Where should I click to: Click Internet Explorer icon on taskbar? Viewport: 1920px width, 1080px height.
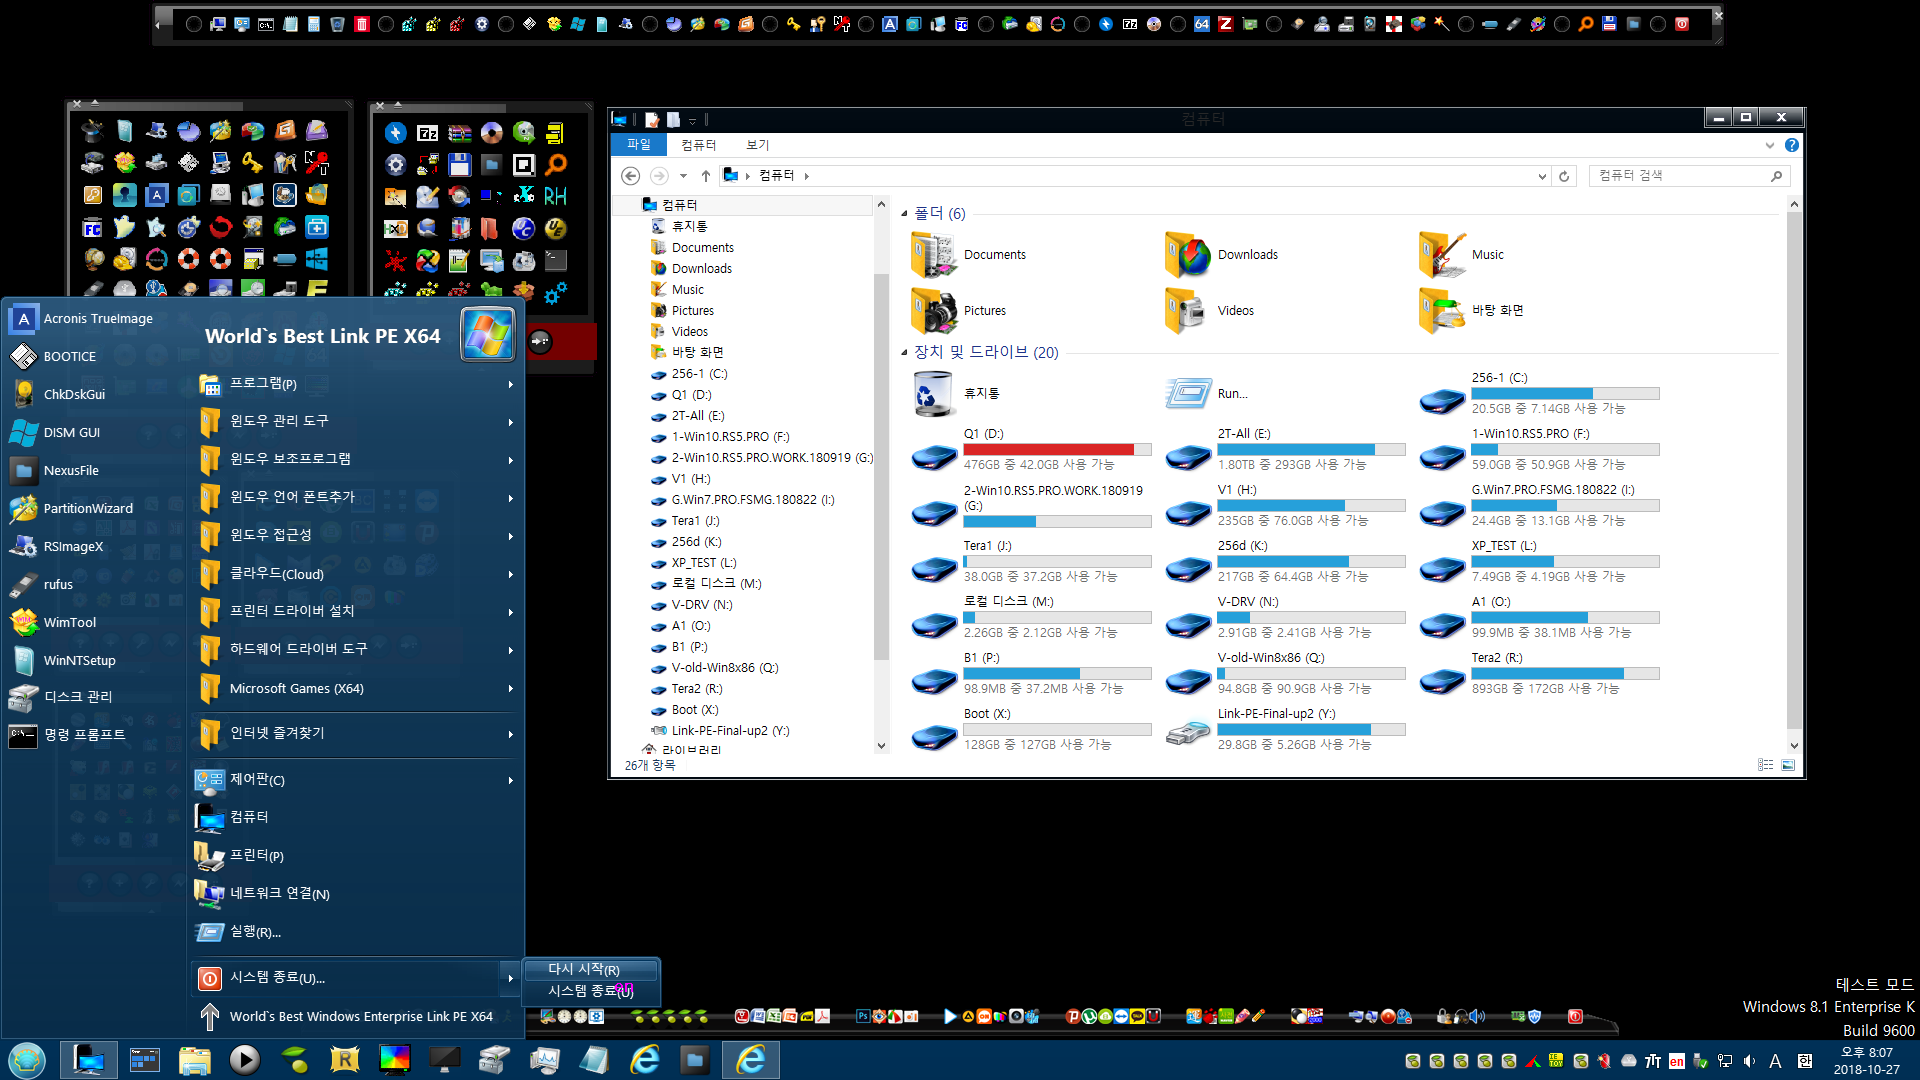[x=645, y=1059]
